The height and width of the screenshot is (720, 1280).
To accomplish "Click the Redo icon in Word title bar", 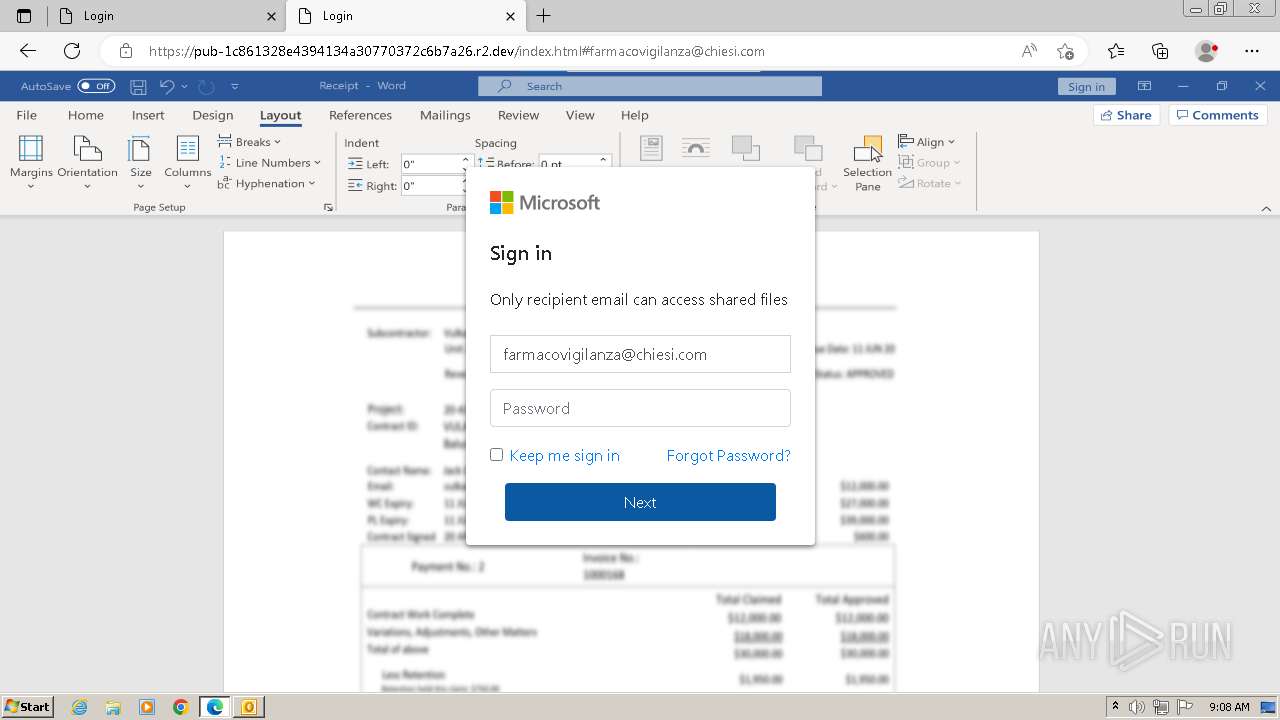I will (x=206, y=86).
